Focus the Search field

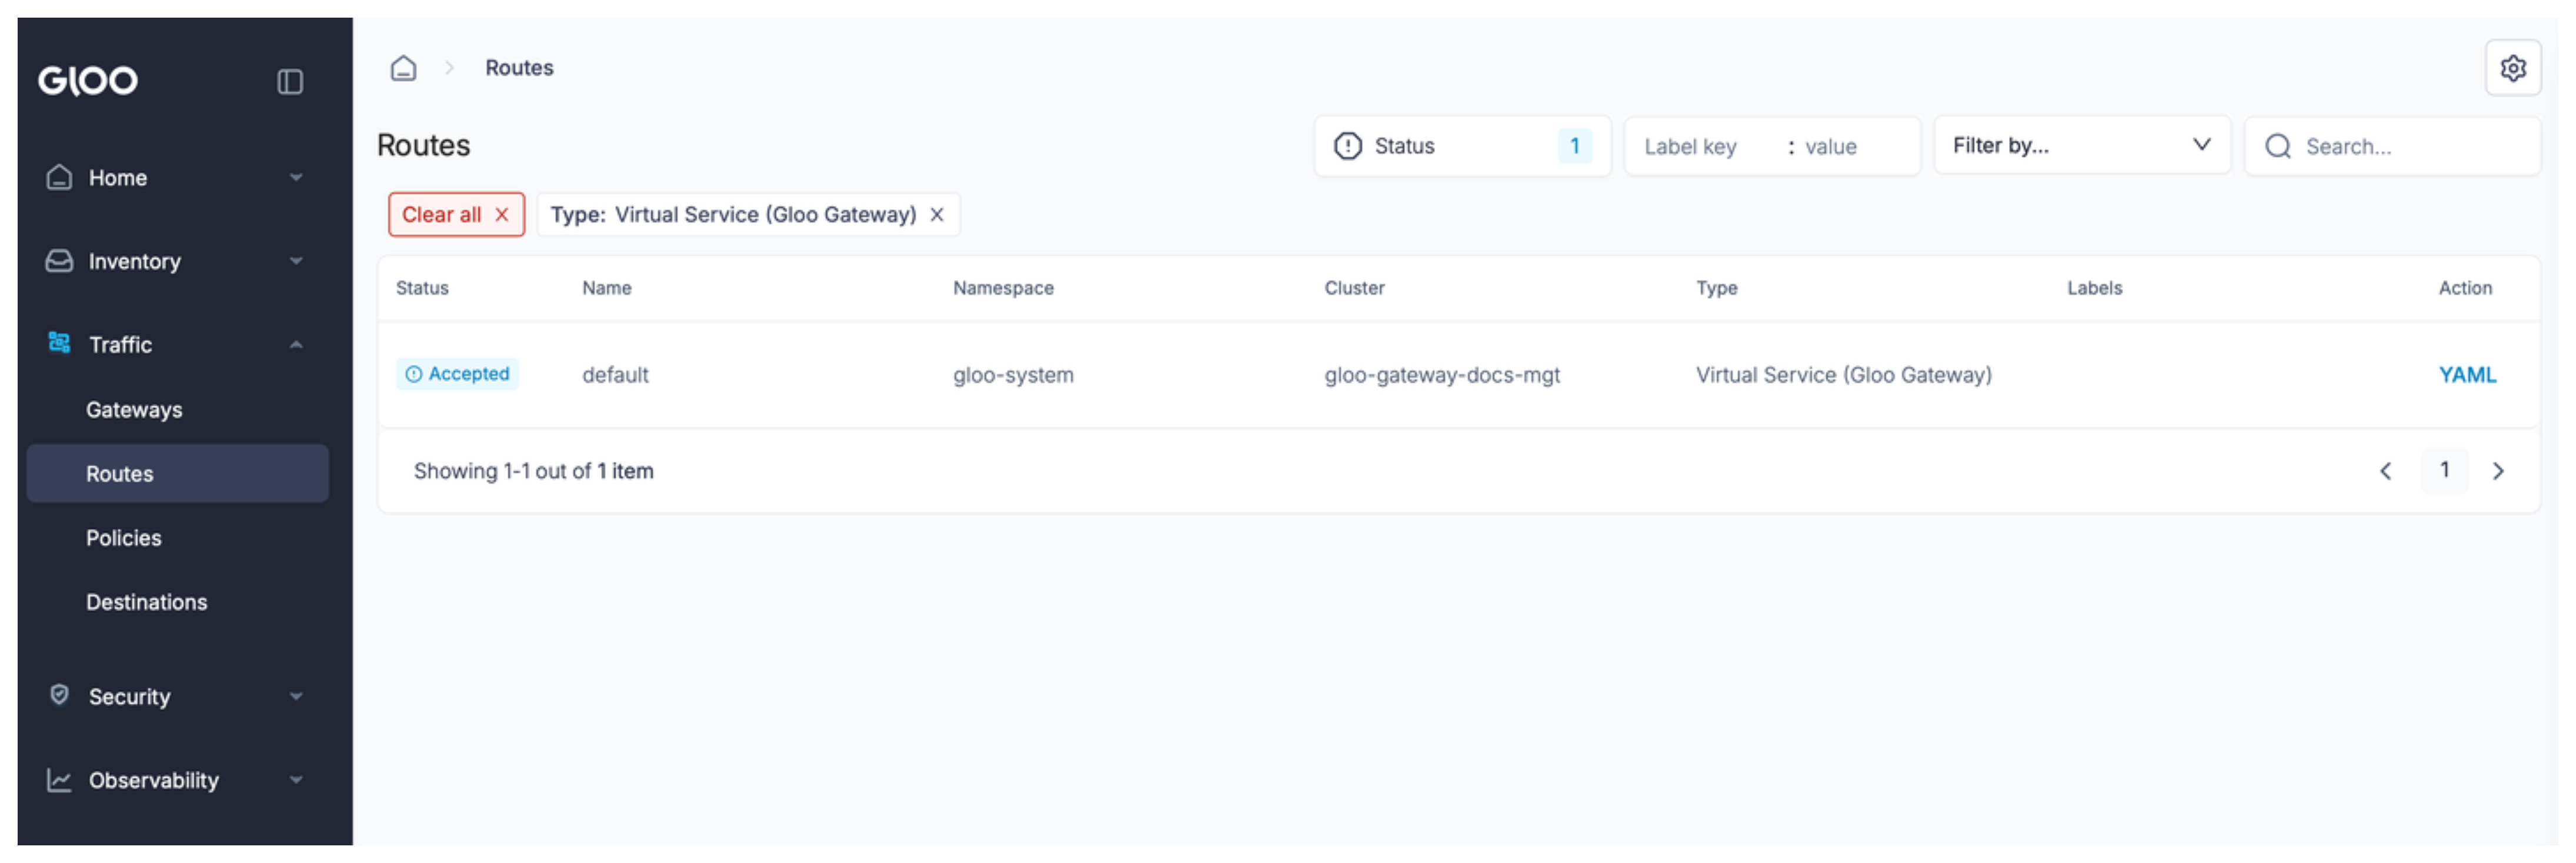[x=2392, y=146]
